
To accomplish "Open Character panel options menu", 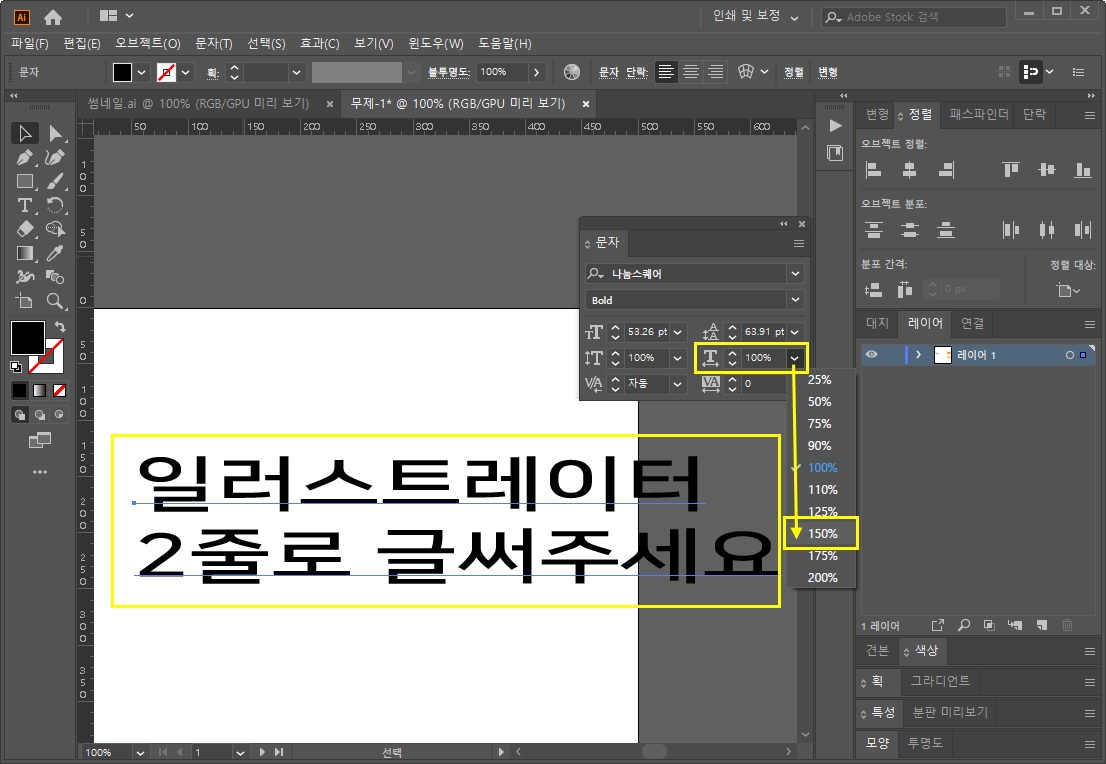I will (798, 243).
